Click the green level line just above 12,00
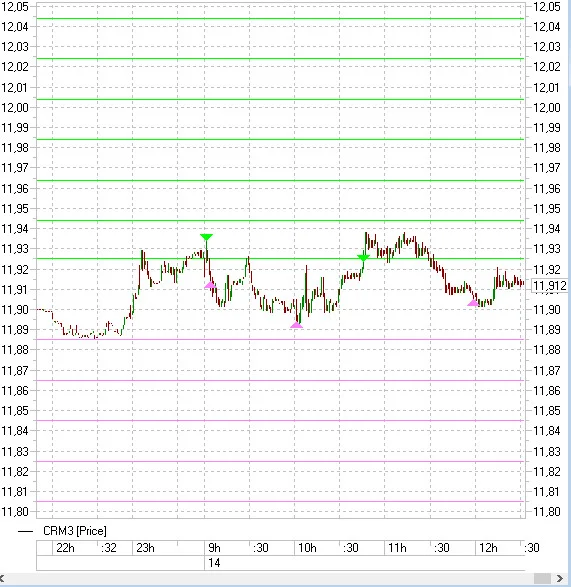Viewport: 571px width, 587px height. [x=280, y=99]
